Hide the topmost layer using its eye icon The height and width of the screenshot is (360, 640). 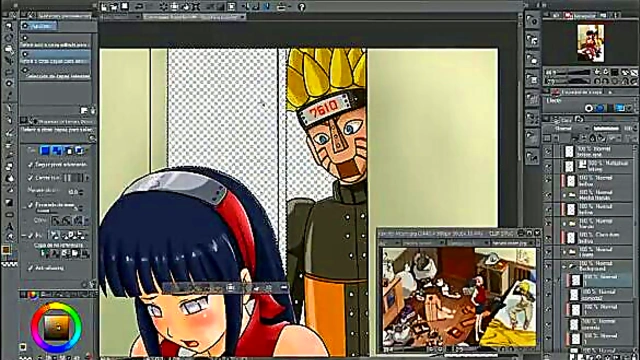548,152
